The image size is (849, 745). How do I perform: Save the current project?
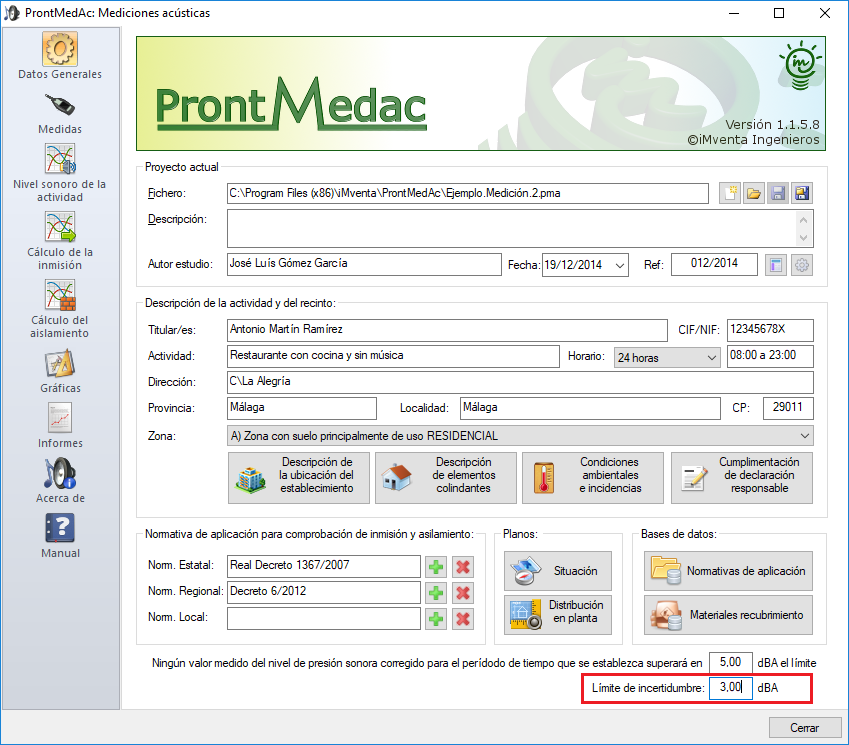pyautogui.click(x=778, y=193)
